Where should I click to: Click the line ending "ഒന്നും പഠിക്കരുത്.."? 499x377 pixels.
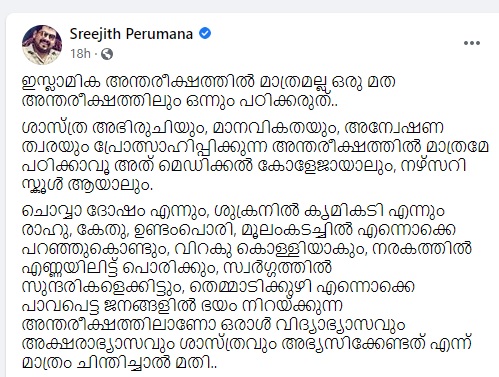point(180,101)
